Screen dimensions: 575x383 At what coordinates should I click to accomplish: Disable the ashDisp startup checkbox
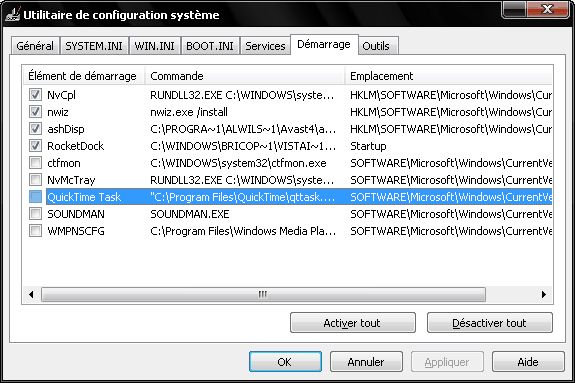click(35, 129)
